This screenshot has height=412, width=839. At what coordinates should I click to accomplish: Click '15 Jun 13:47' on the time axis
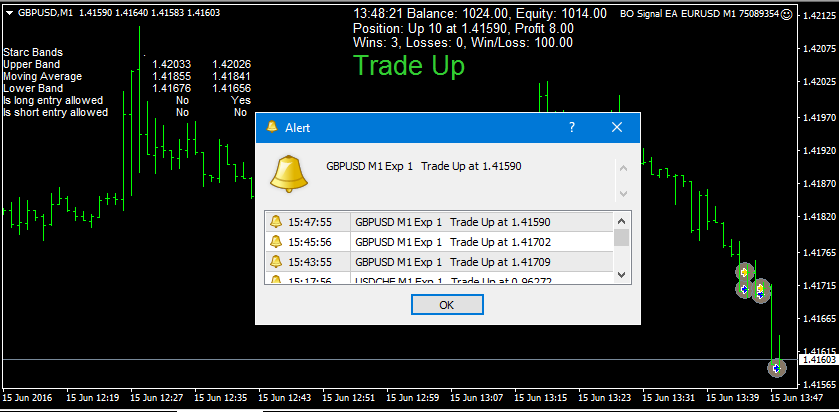click(797, 398)
